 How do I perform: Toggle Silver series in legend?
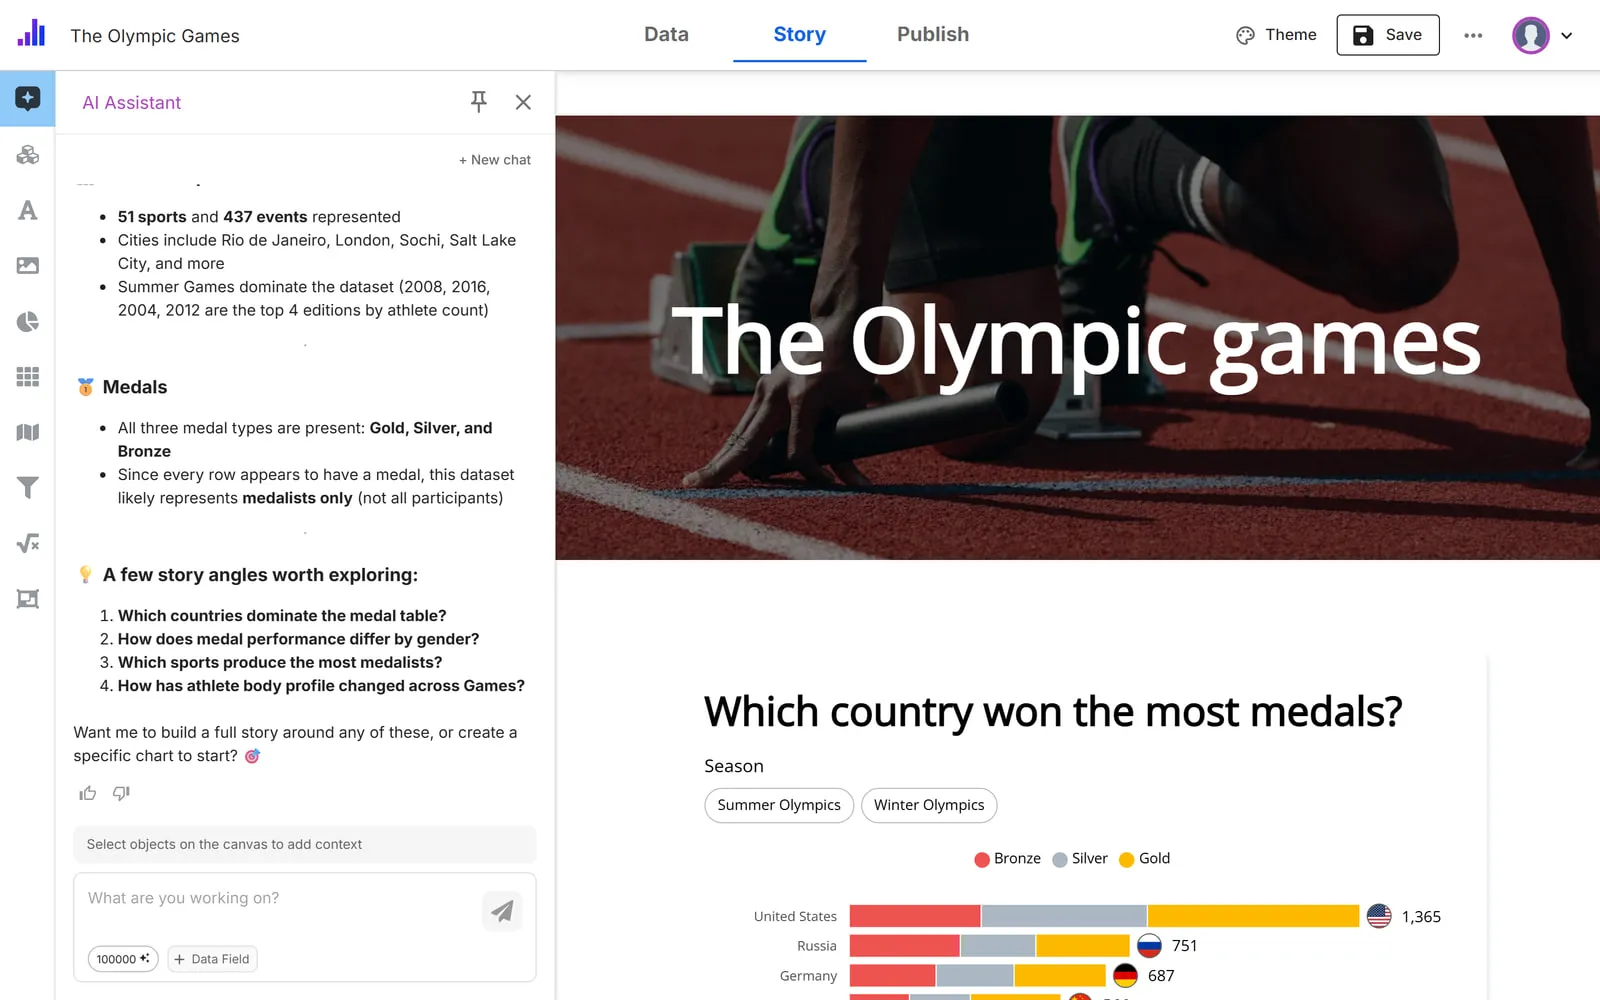pyautogui.click(x=1080, y=859)
